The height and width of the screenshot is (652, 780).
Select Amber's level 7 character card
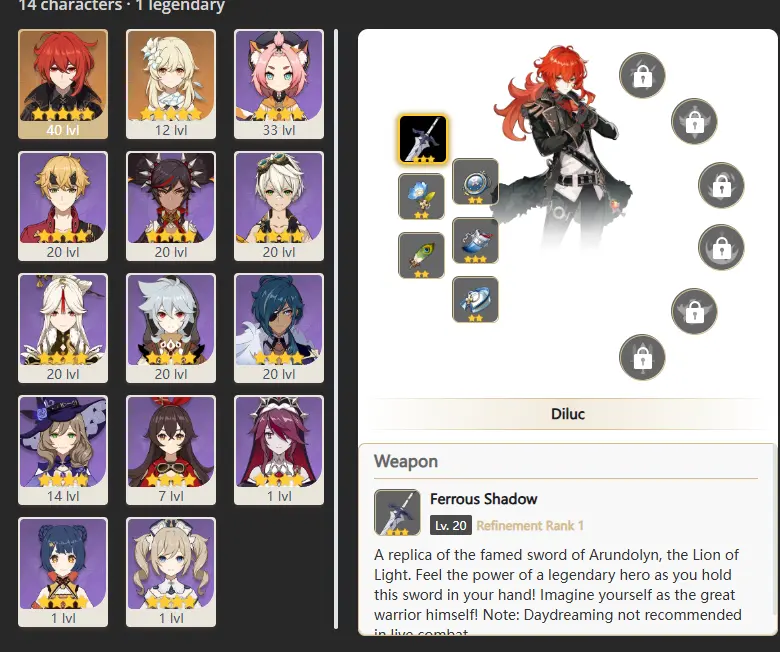(171, 450)
